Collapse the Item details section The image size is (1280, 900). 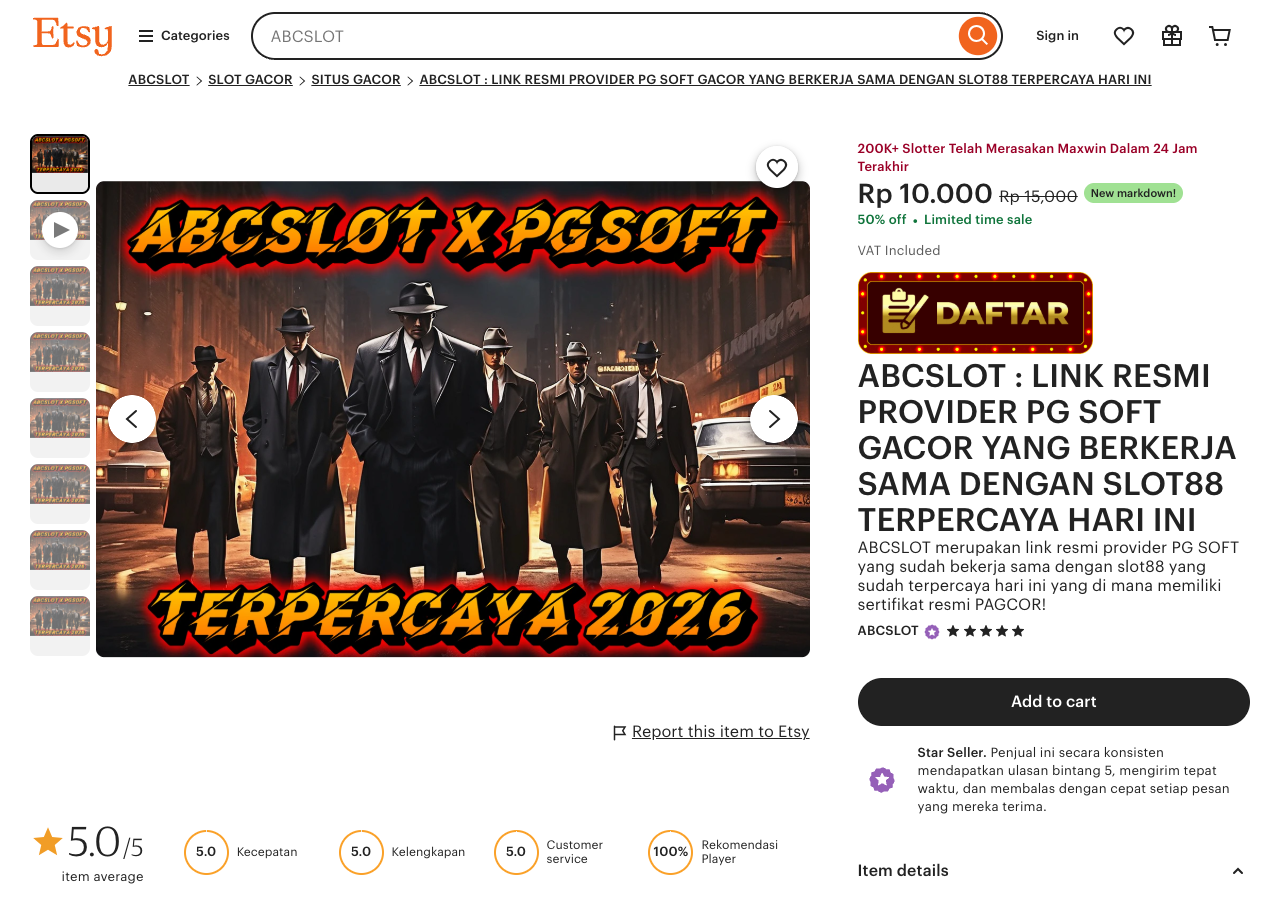point(1237,871)
